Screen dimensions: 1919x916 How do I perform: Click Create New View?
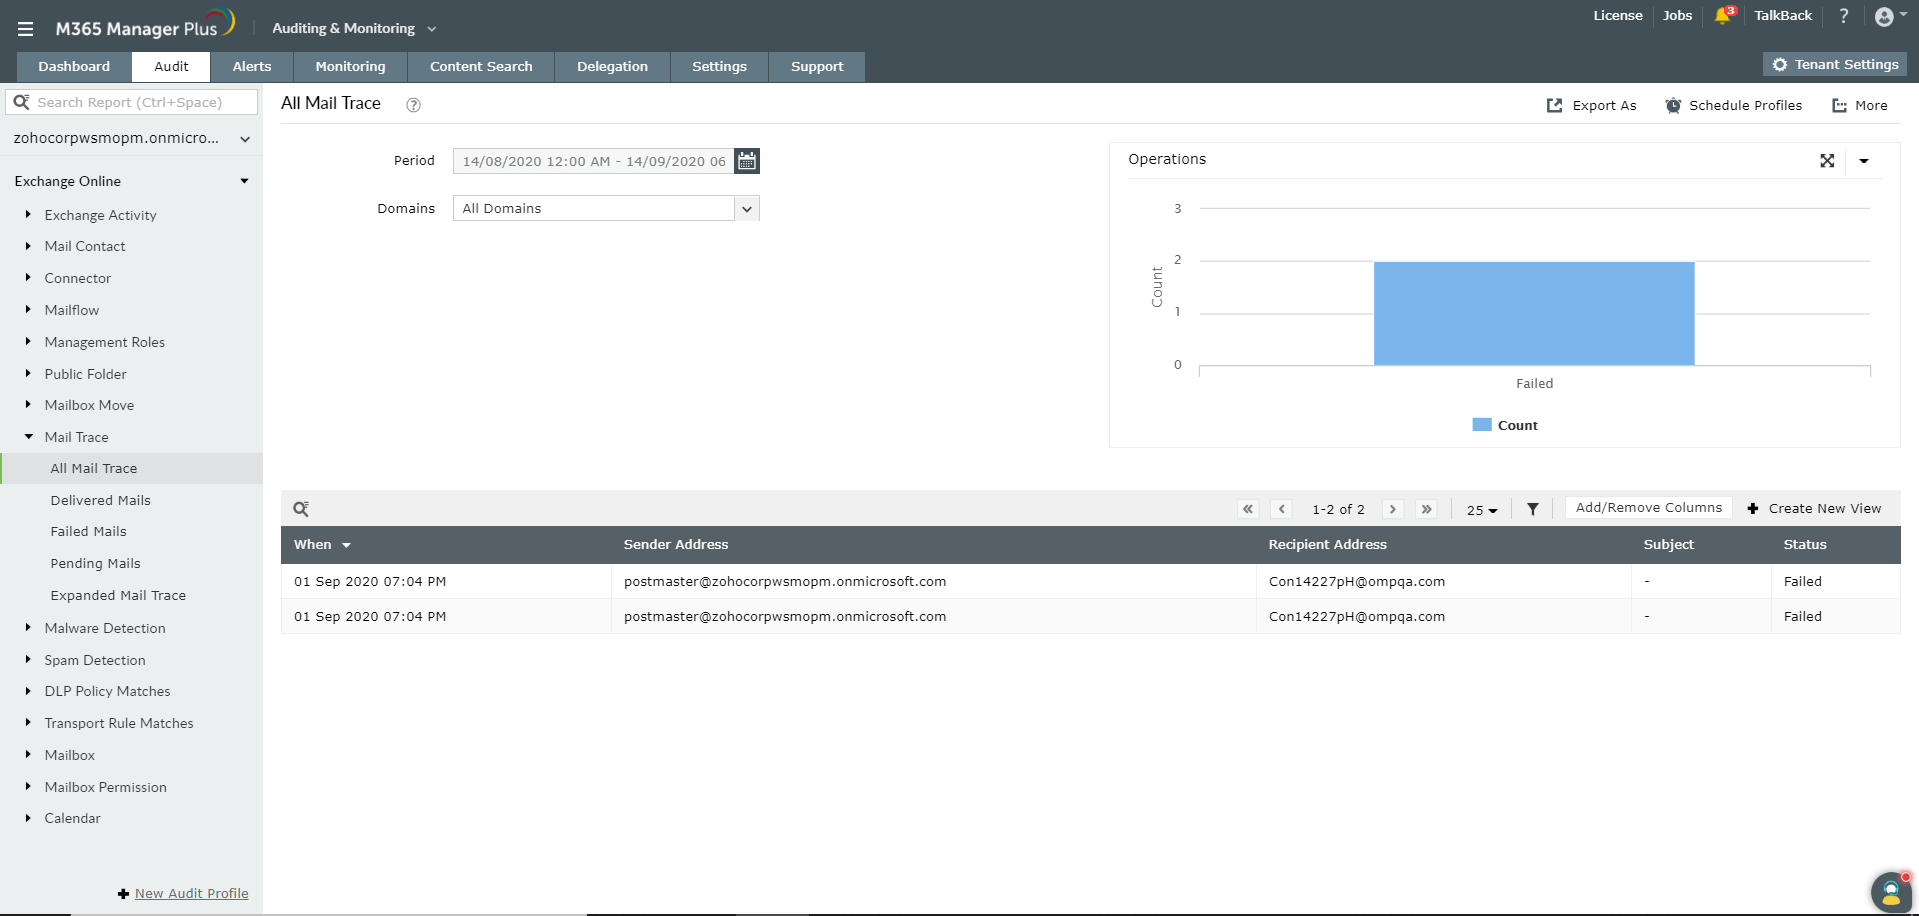tap(1814, 509)
